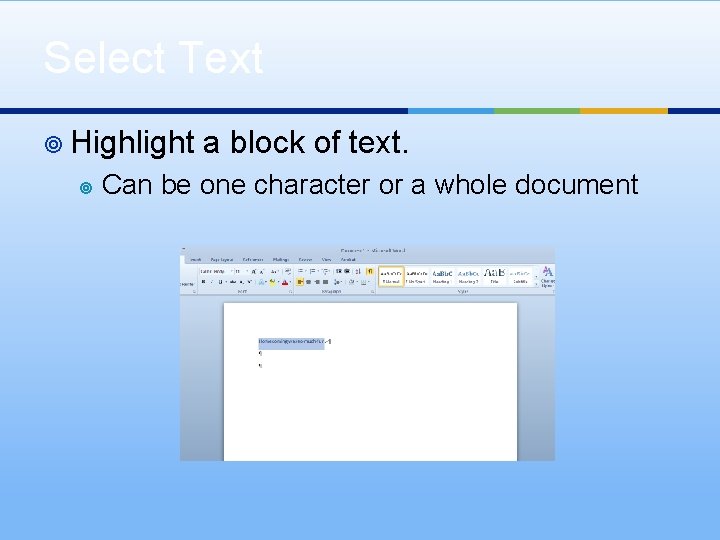720x540 pixels.
Task: Apply the Heading 1 style
Action: pos(442,276)
